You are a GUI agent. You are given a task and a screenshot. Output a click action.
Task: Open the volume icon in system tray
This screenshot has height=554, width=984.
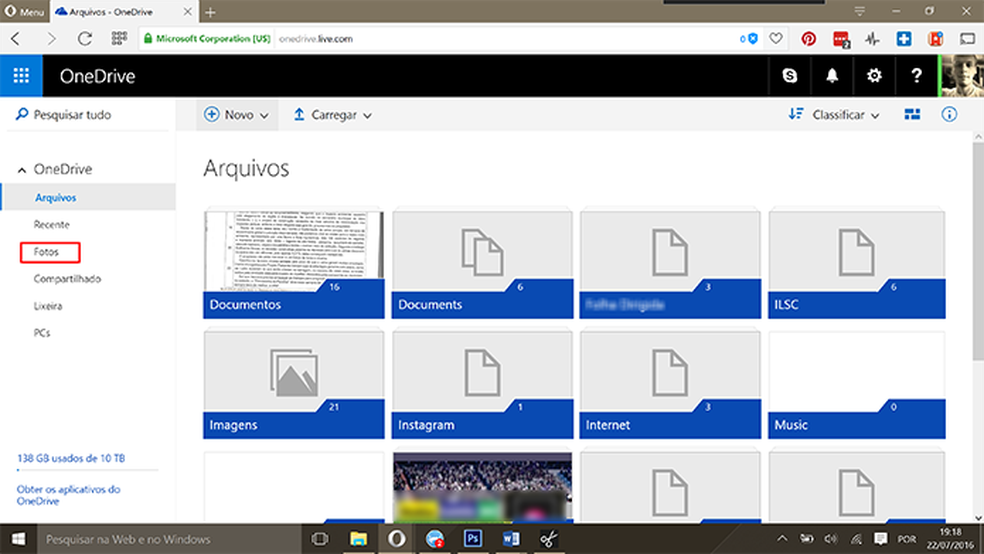831,538
